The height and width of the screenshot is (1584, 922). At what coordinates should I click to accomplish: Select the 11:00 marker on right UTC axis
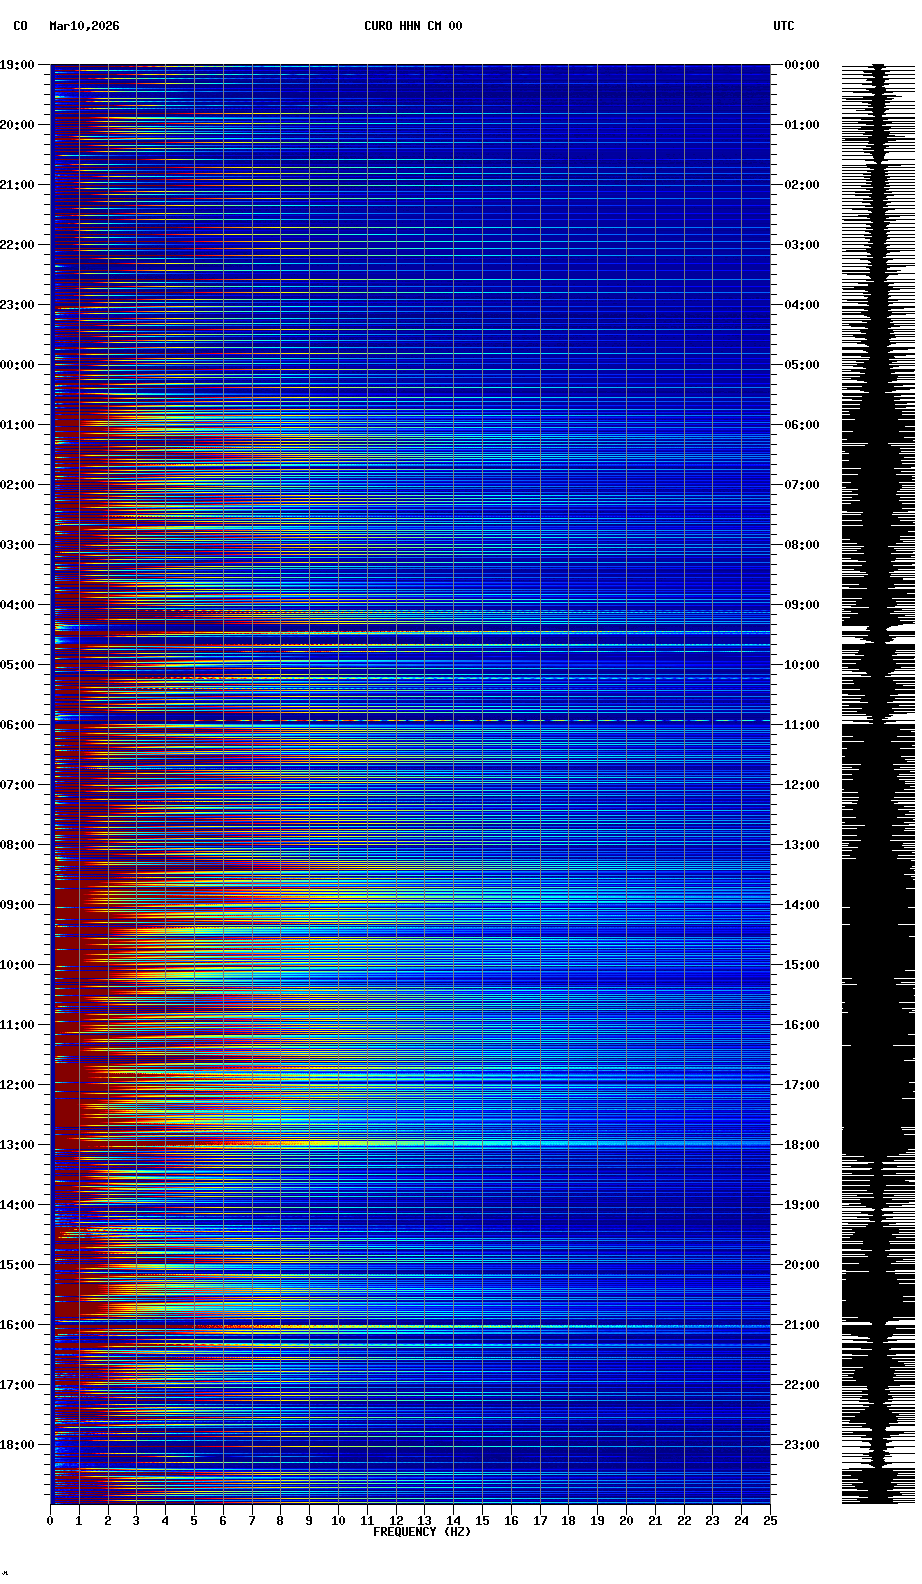click(802, 725)
